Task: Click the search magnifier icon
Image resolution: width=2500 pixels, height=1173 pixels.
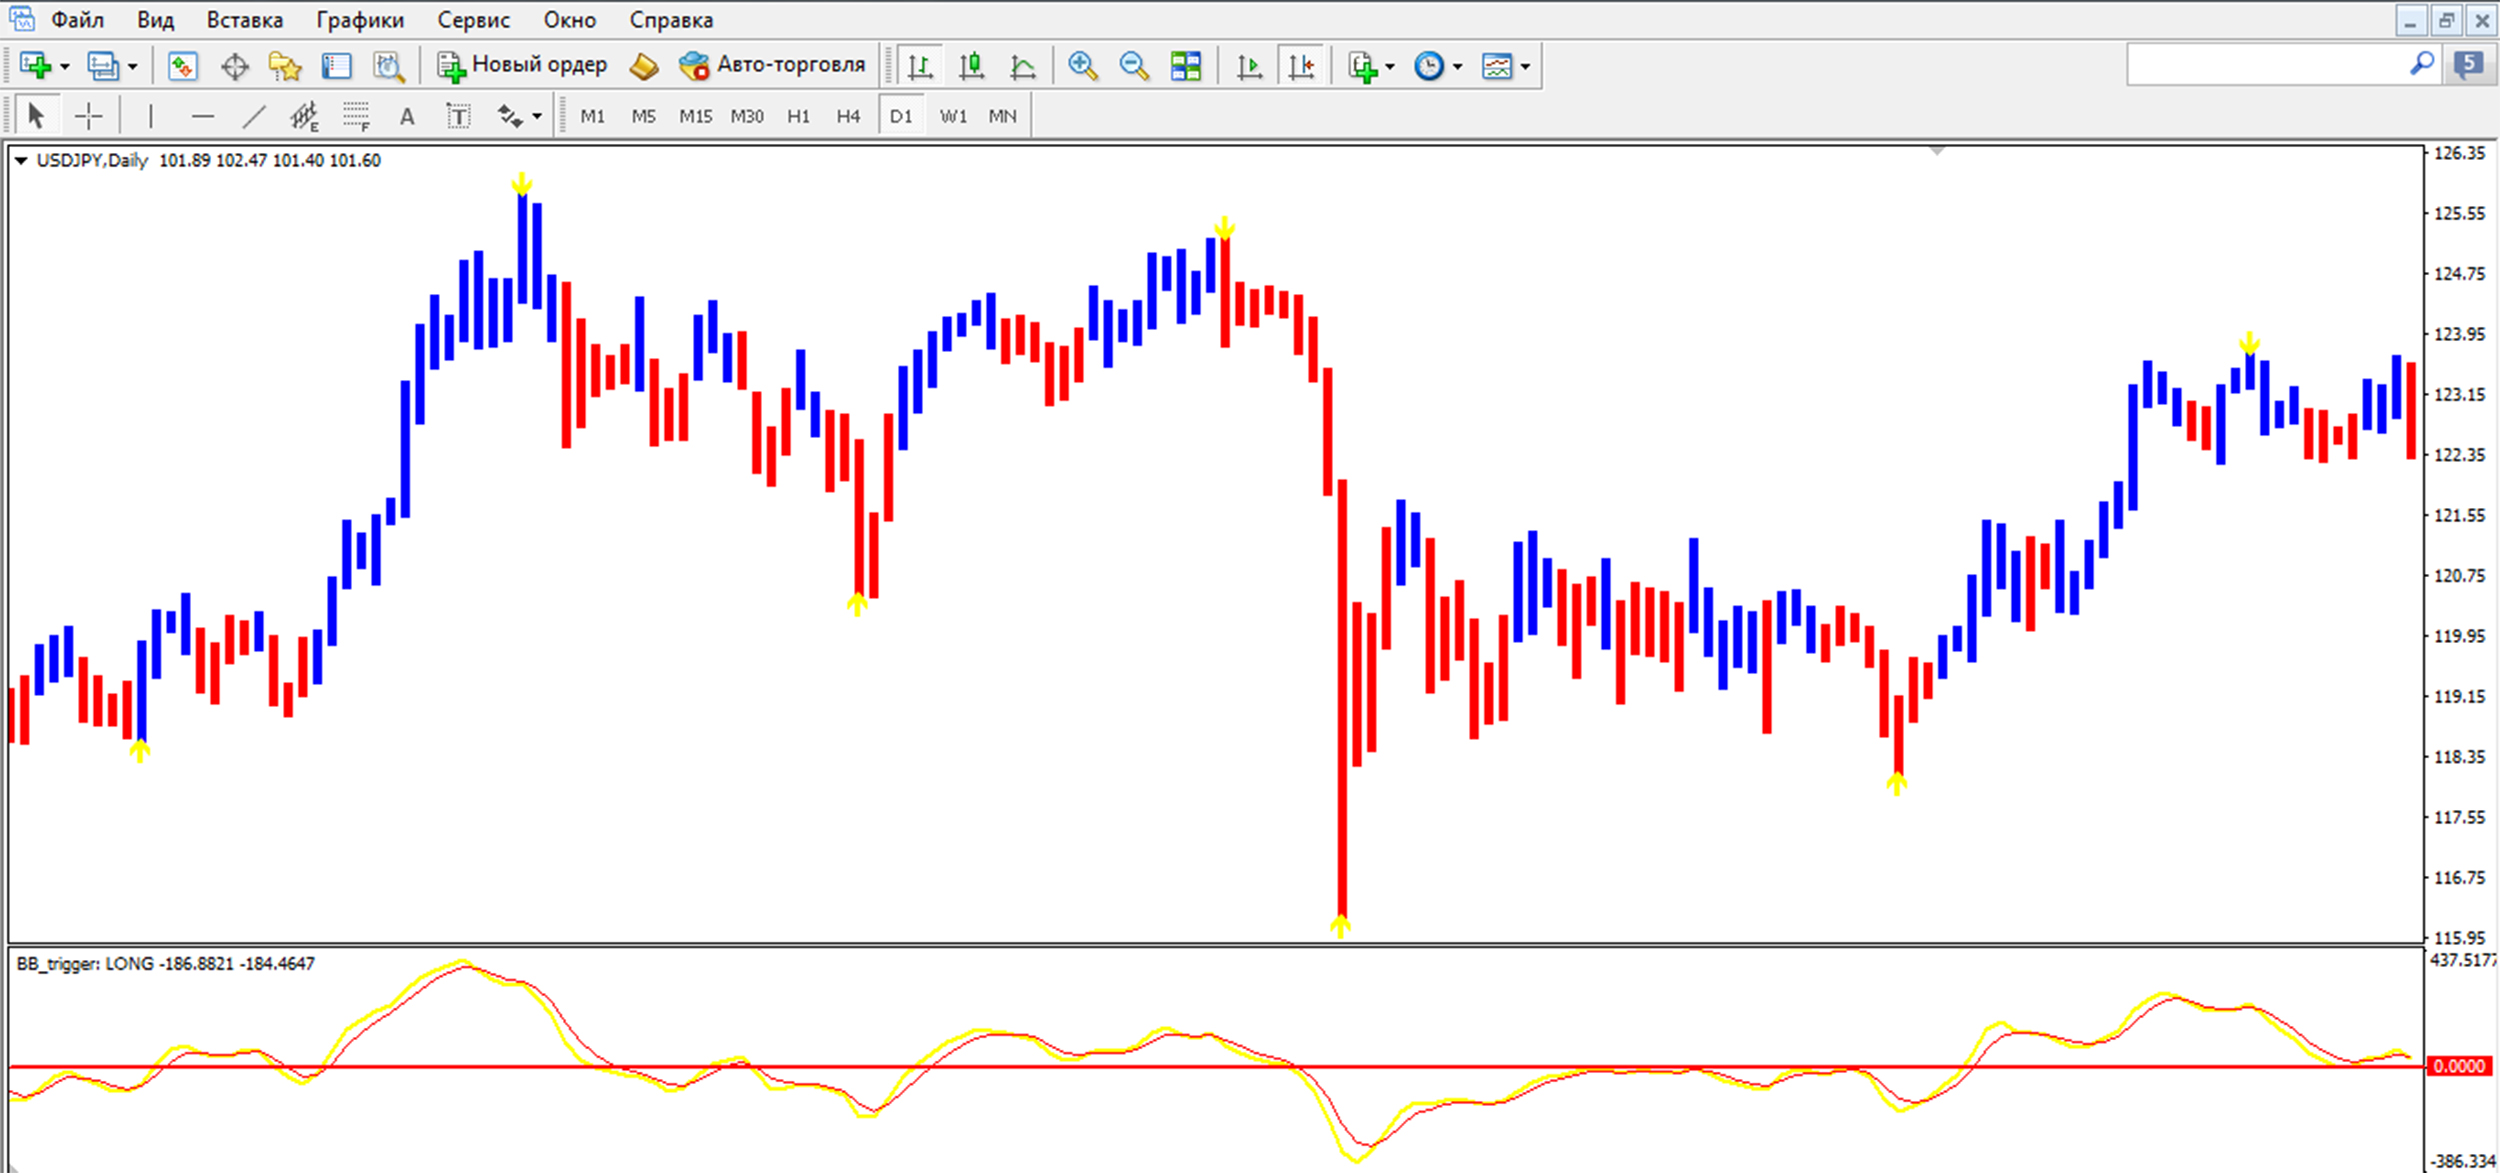Action: 2422,64
